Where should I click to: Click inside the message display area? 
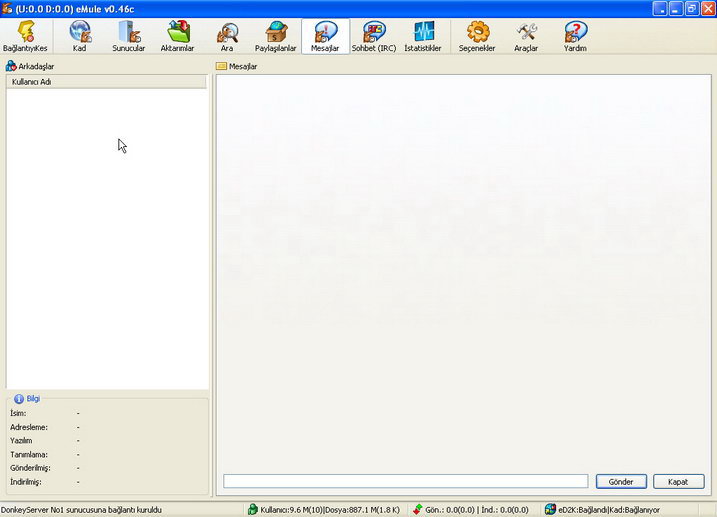[463, 272]
